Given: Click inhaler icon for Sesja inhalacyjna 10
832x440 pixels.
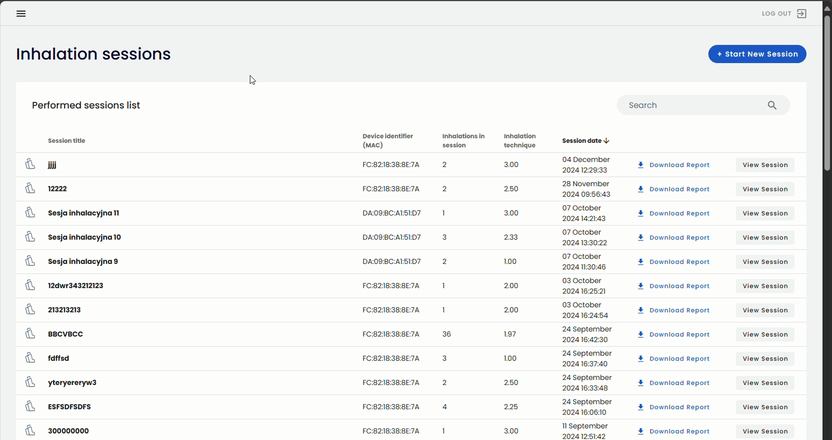Looking at the screenshot, I should pos(30,237).
